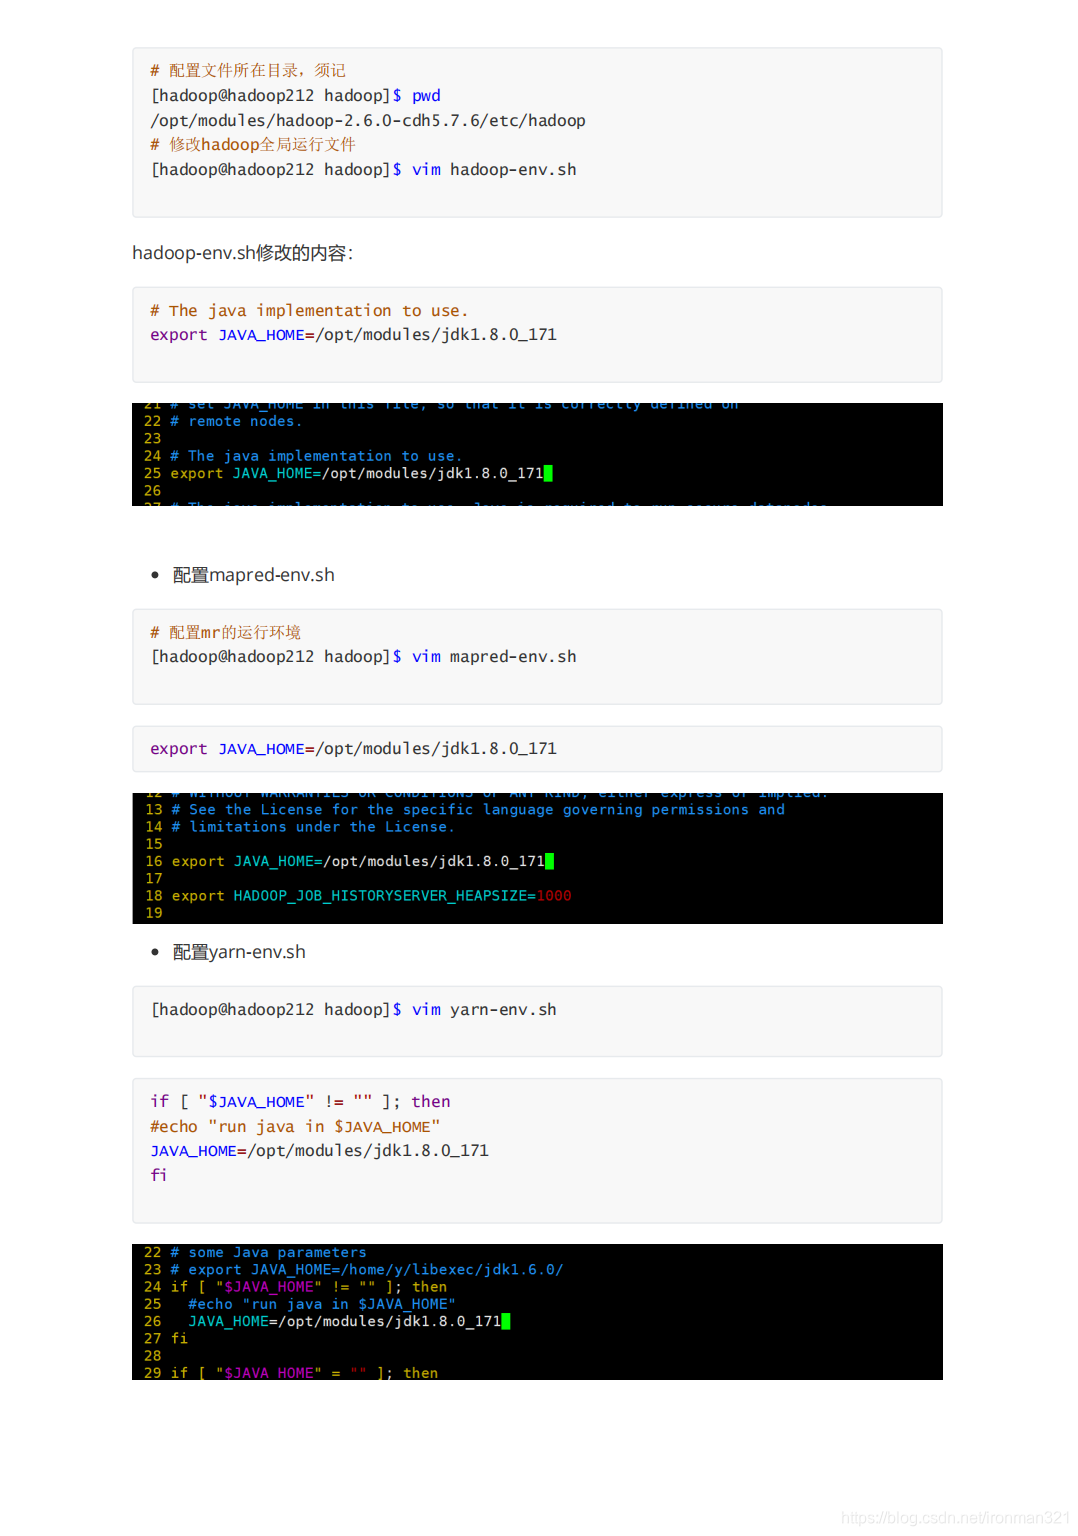The image size is (1078, 1536).
Task: Click line 27 'fi' in the yarn terminal
Action: pos(165,1338)
